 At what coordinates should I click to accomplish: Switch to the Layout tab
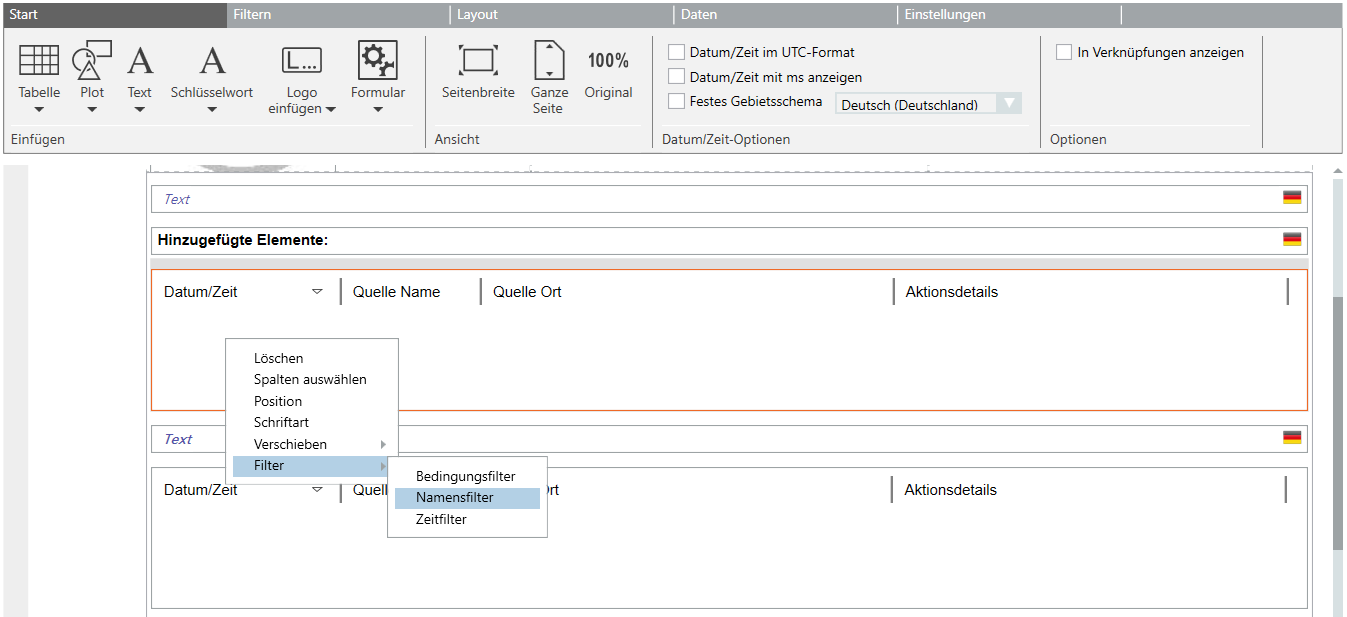tap(478, 15)
